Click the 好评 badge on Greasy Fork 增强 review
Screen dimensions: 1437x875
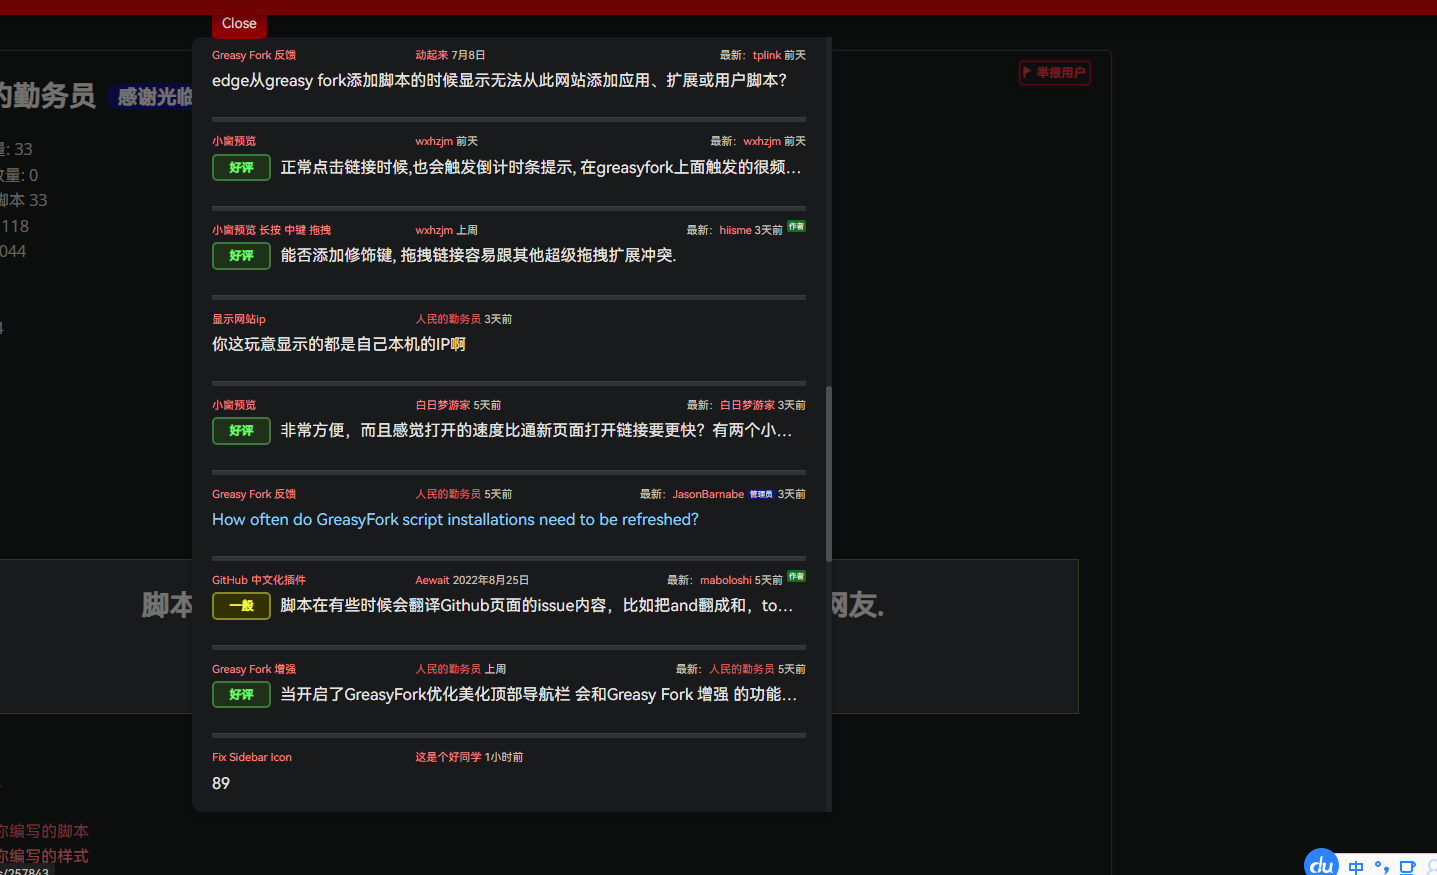tap(241, 694)
